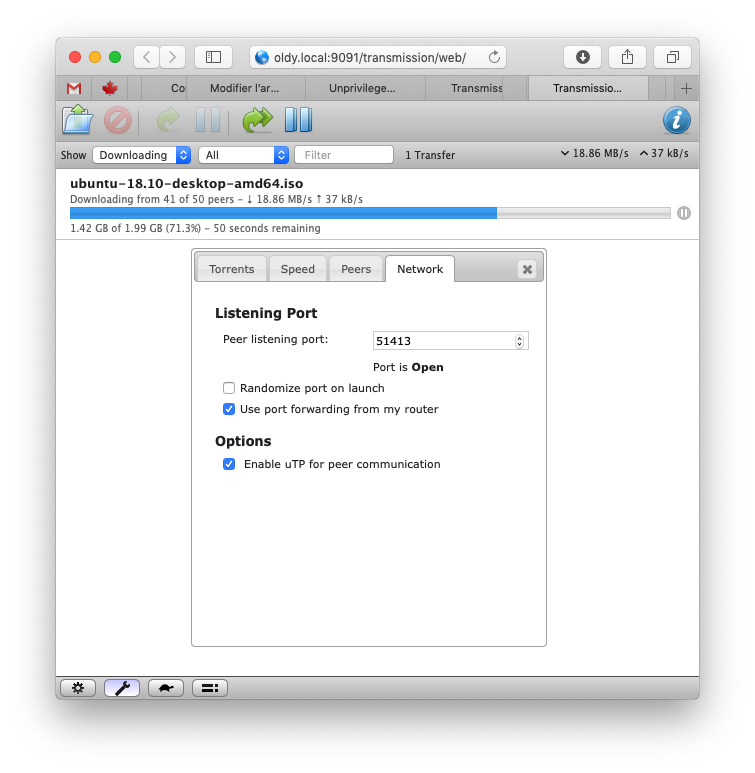The width and height of the screenshot is (755, 773).
Task: Enable Randomize port on launch
Action: (x=229, y=388)
